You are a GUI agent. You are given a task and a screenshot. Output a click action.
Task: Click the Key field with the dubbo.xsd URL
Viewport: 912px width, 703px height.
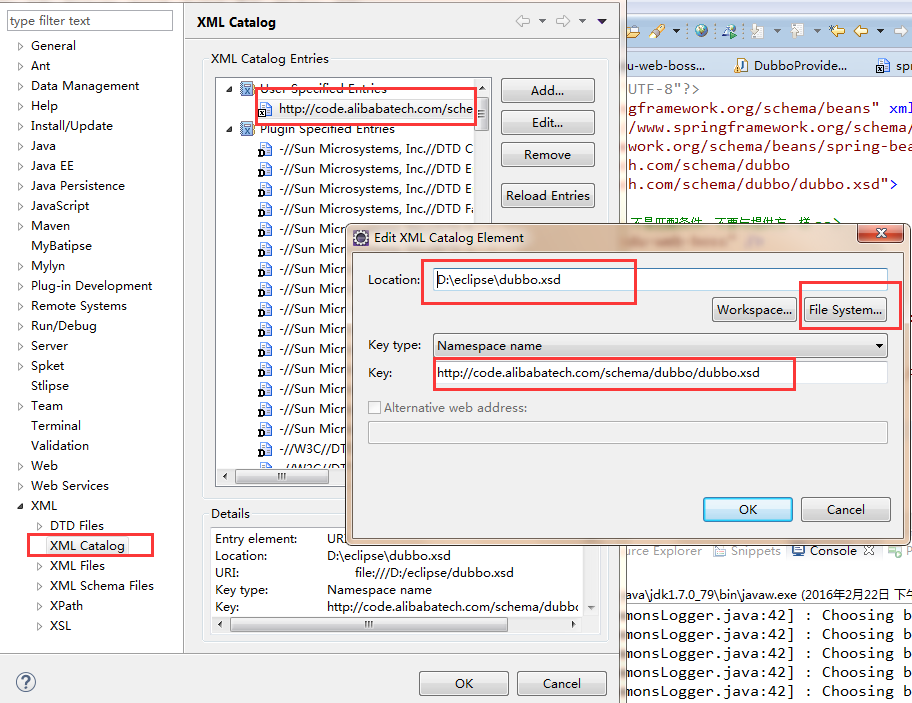(660, 373)
